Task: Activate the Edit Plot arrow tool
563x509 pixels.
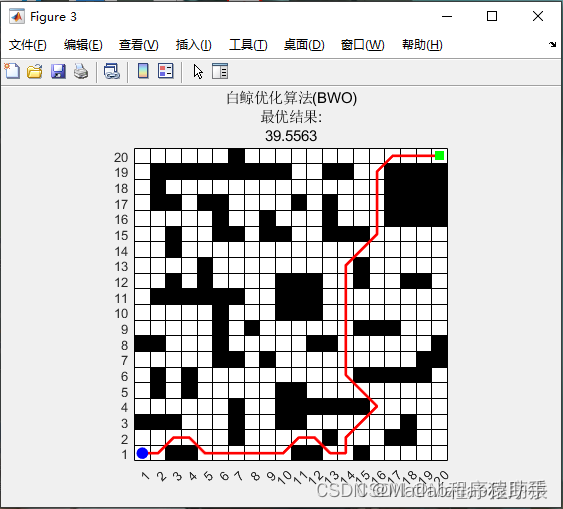Action: click(x=198, y=71)
